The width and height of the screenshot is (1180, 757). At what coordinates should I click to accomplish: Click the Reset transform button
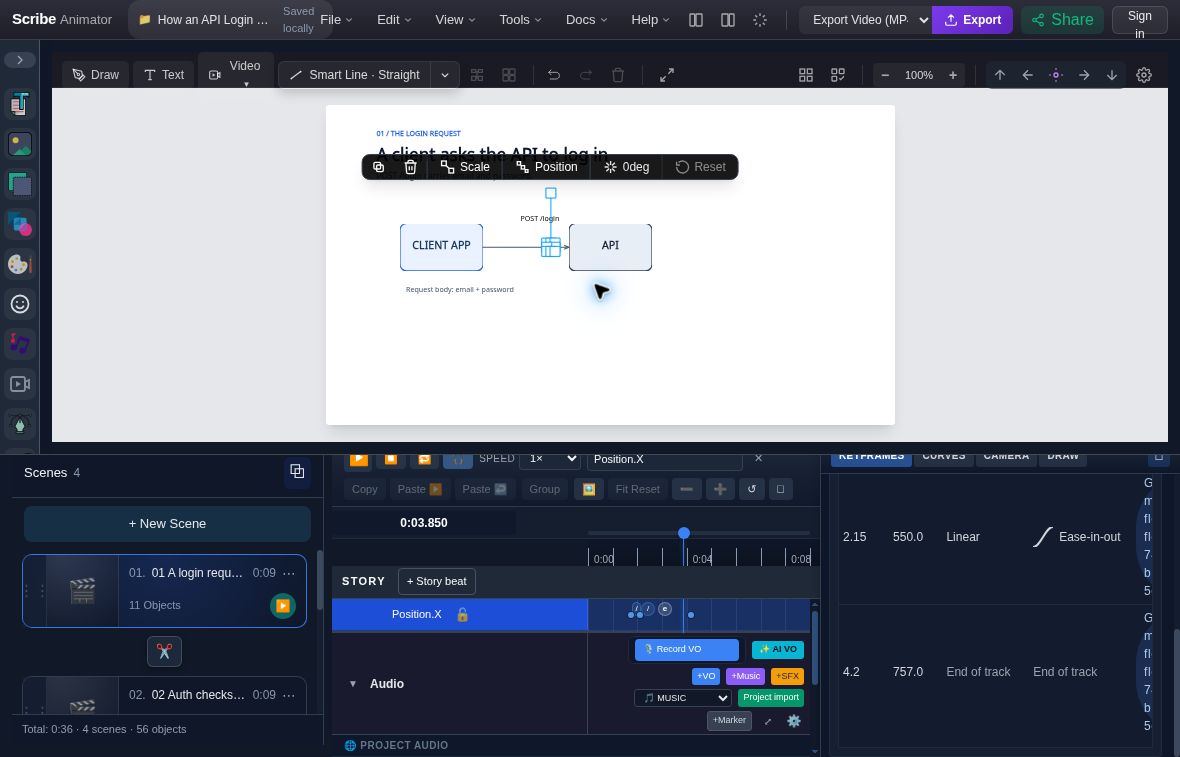[x=701, y=167]
